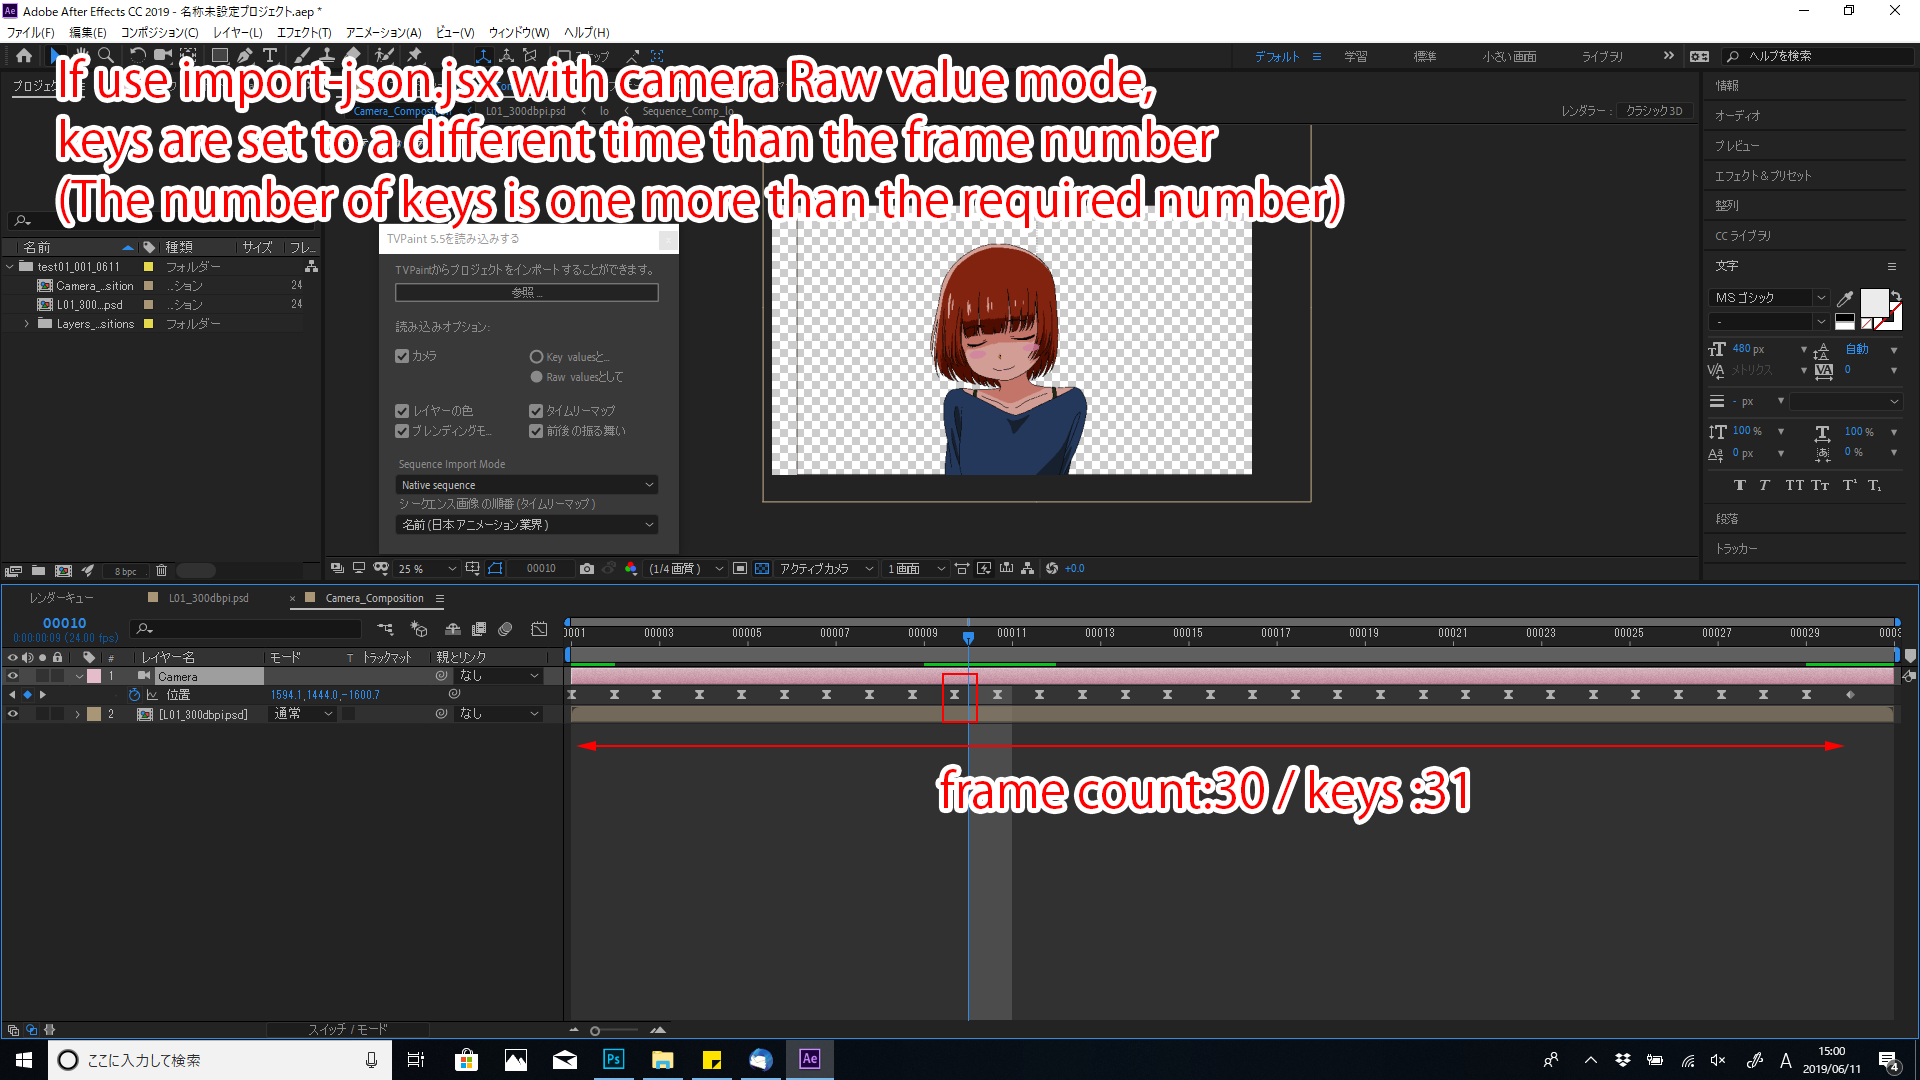Open the コンポジション(C) menu
This screenshot has height=1080, width=1920.
pos(160,32)
